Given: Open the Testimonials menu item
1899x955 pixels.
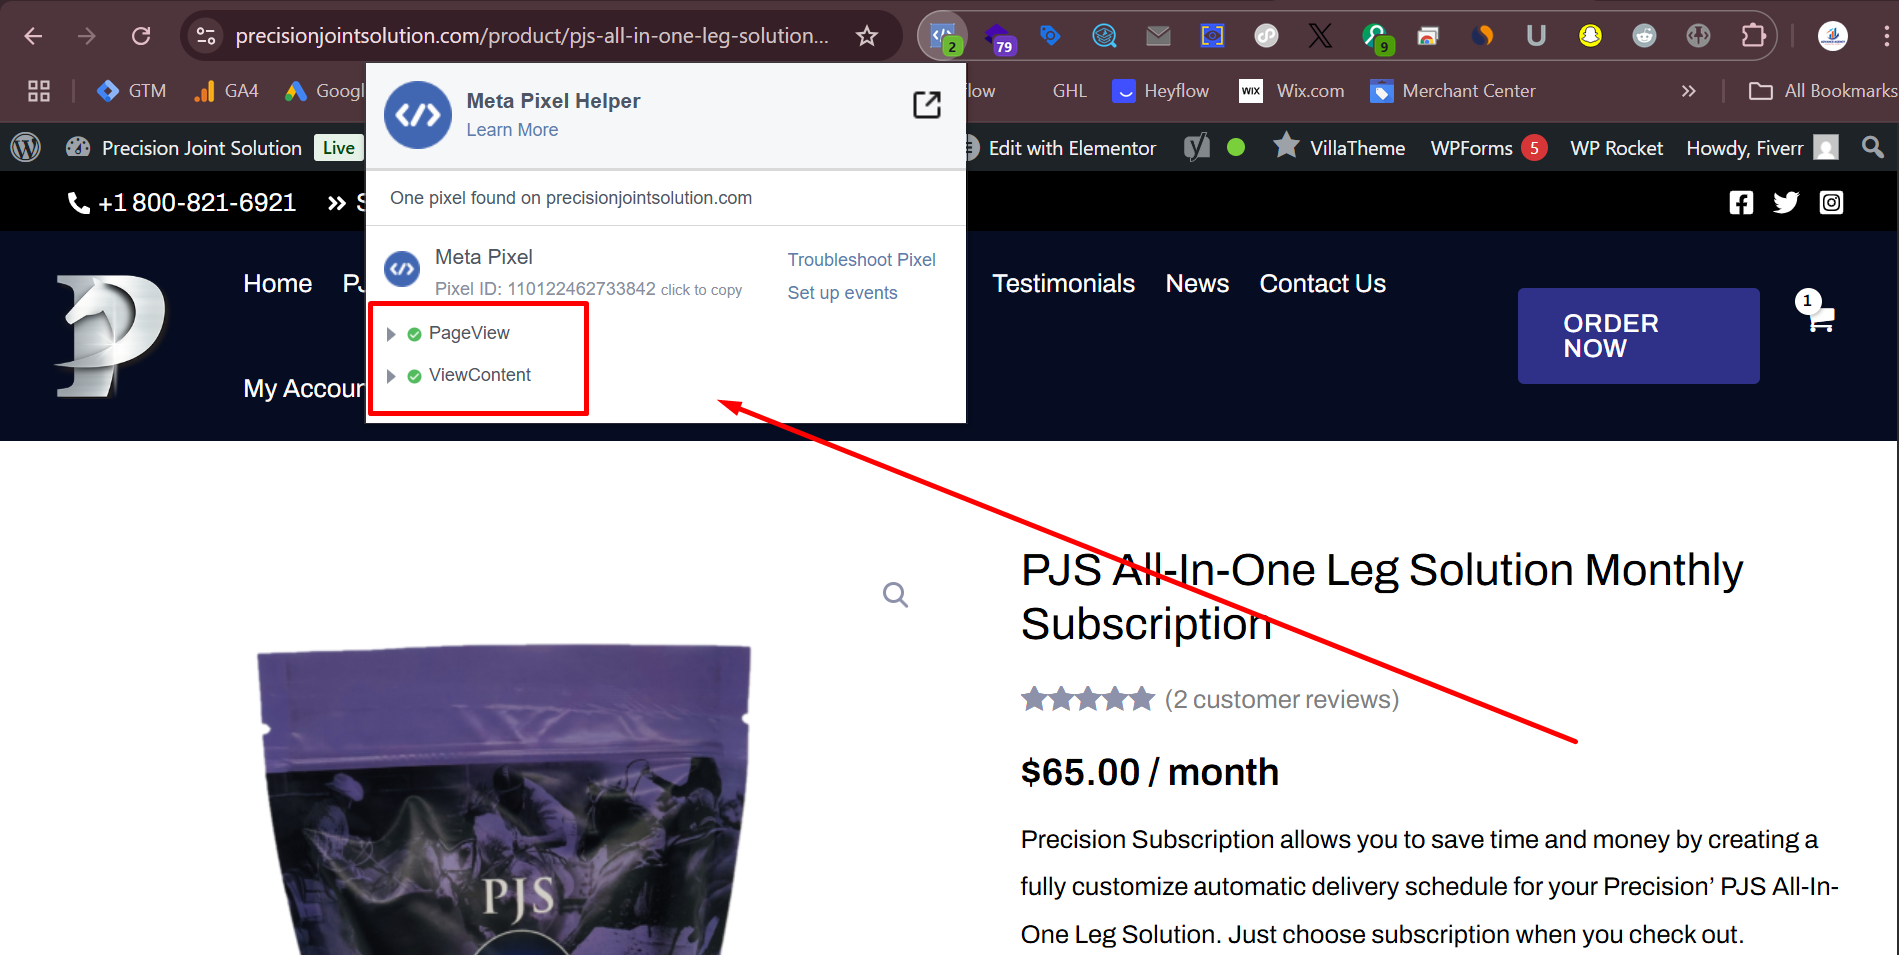Looking at the screenshot, I should (1062, 284).
